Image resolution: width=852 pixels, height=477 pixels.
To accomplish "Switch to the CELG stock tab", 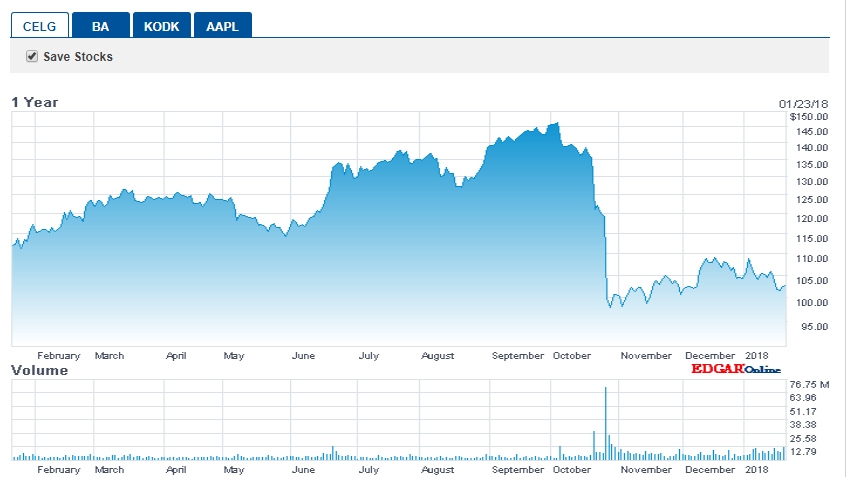I will pyautogui.click(x=40, y=26).
